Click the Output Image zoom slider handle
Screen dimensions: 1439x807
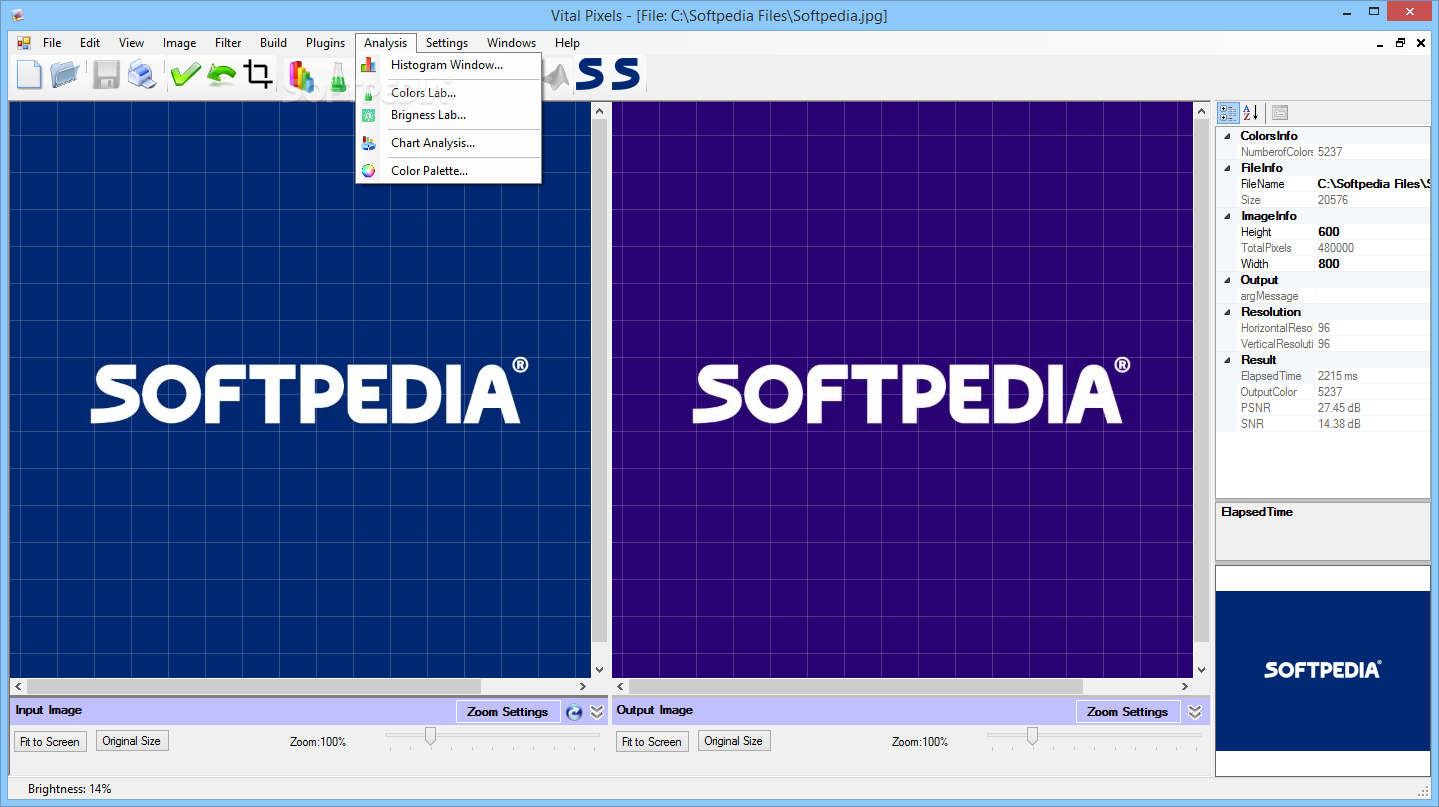click(x=1032, y=737)
